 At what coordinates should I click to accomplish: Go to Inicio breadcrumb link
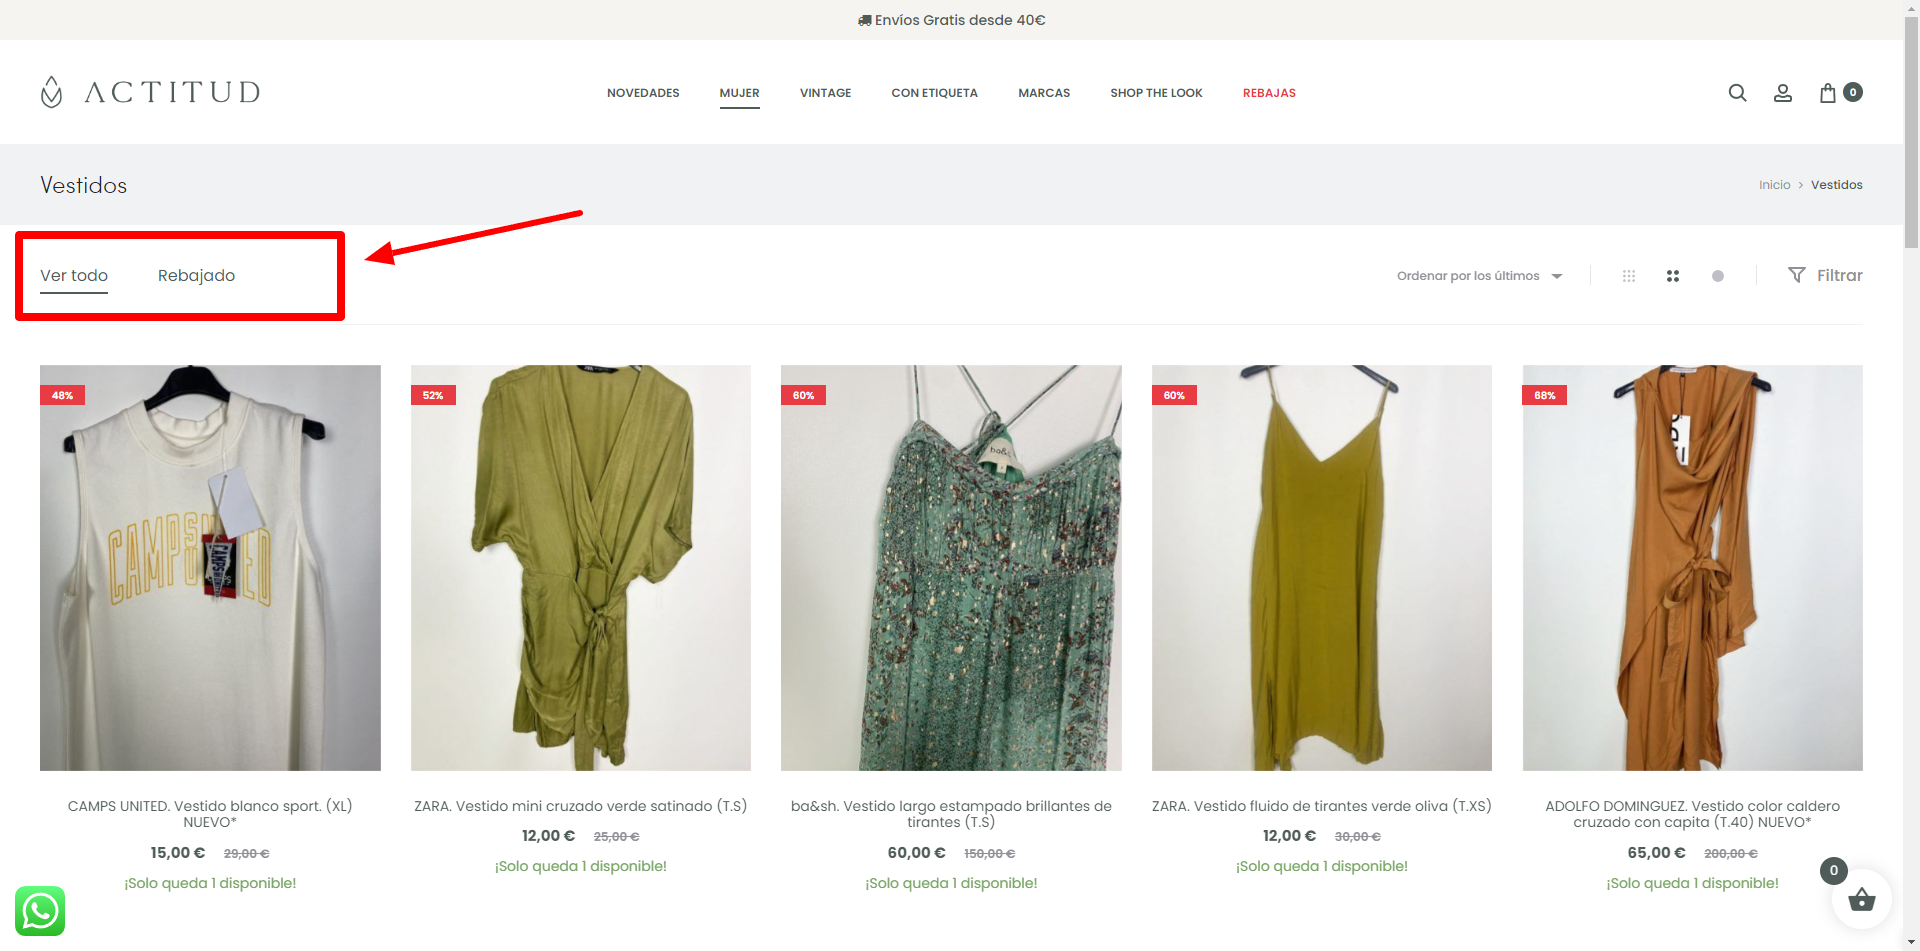[x=1775, y=185]
